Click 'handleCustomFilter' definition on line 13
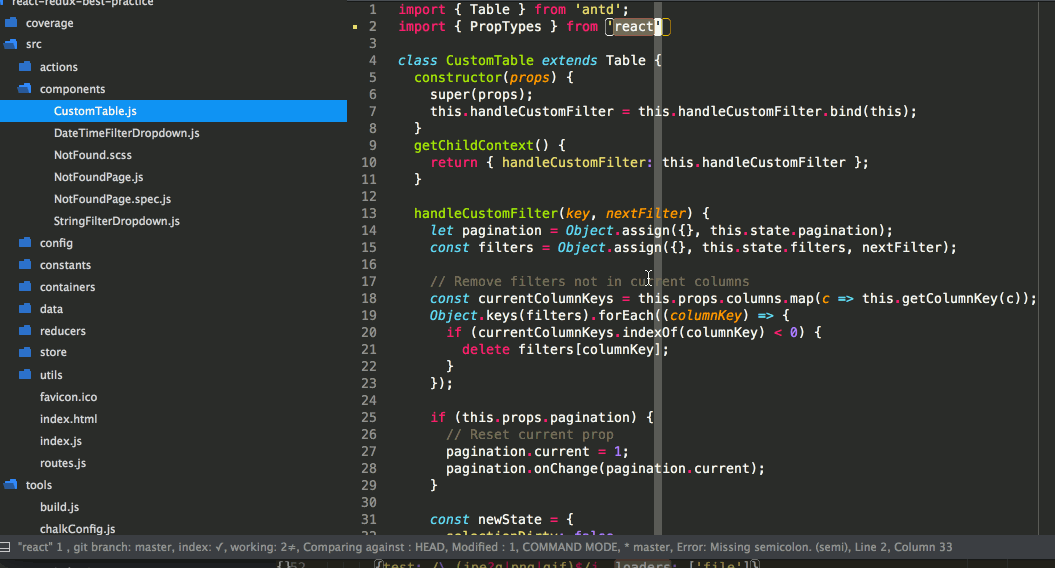The image size is (1055, 568). click(486, 213)
